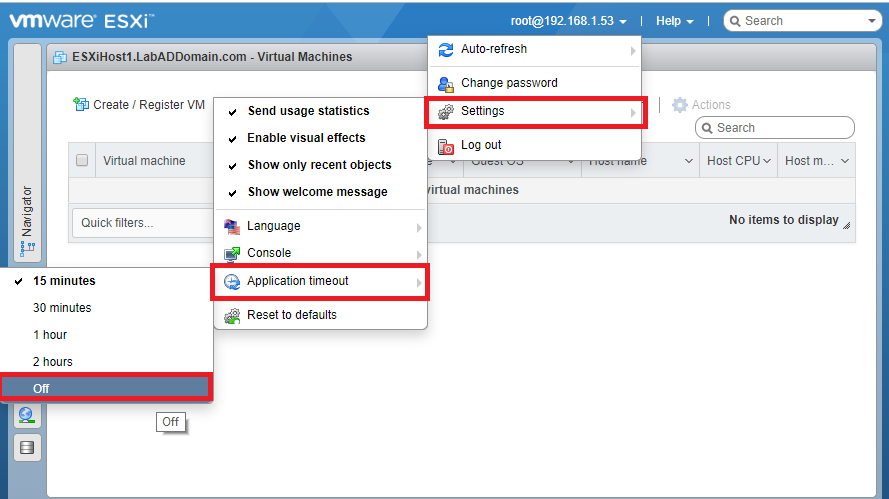Viewport: 889px width, 499px height.
Task: Click the Create / Register VM icon
Action: click(x=82, y=104)
